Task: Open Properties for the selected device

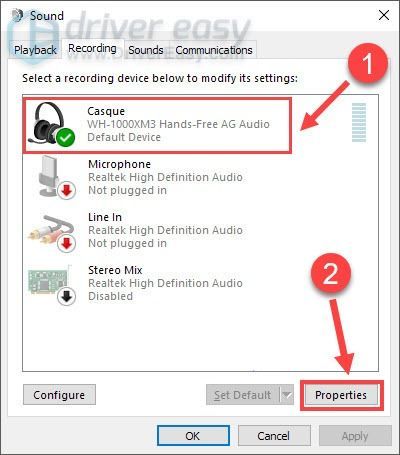Action: click(x=341, y=395)
